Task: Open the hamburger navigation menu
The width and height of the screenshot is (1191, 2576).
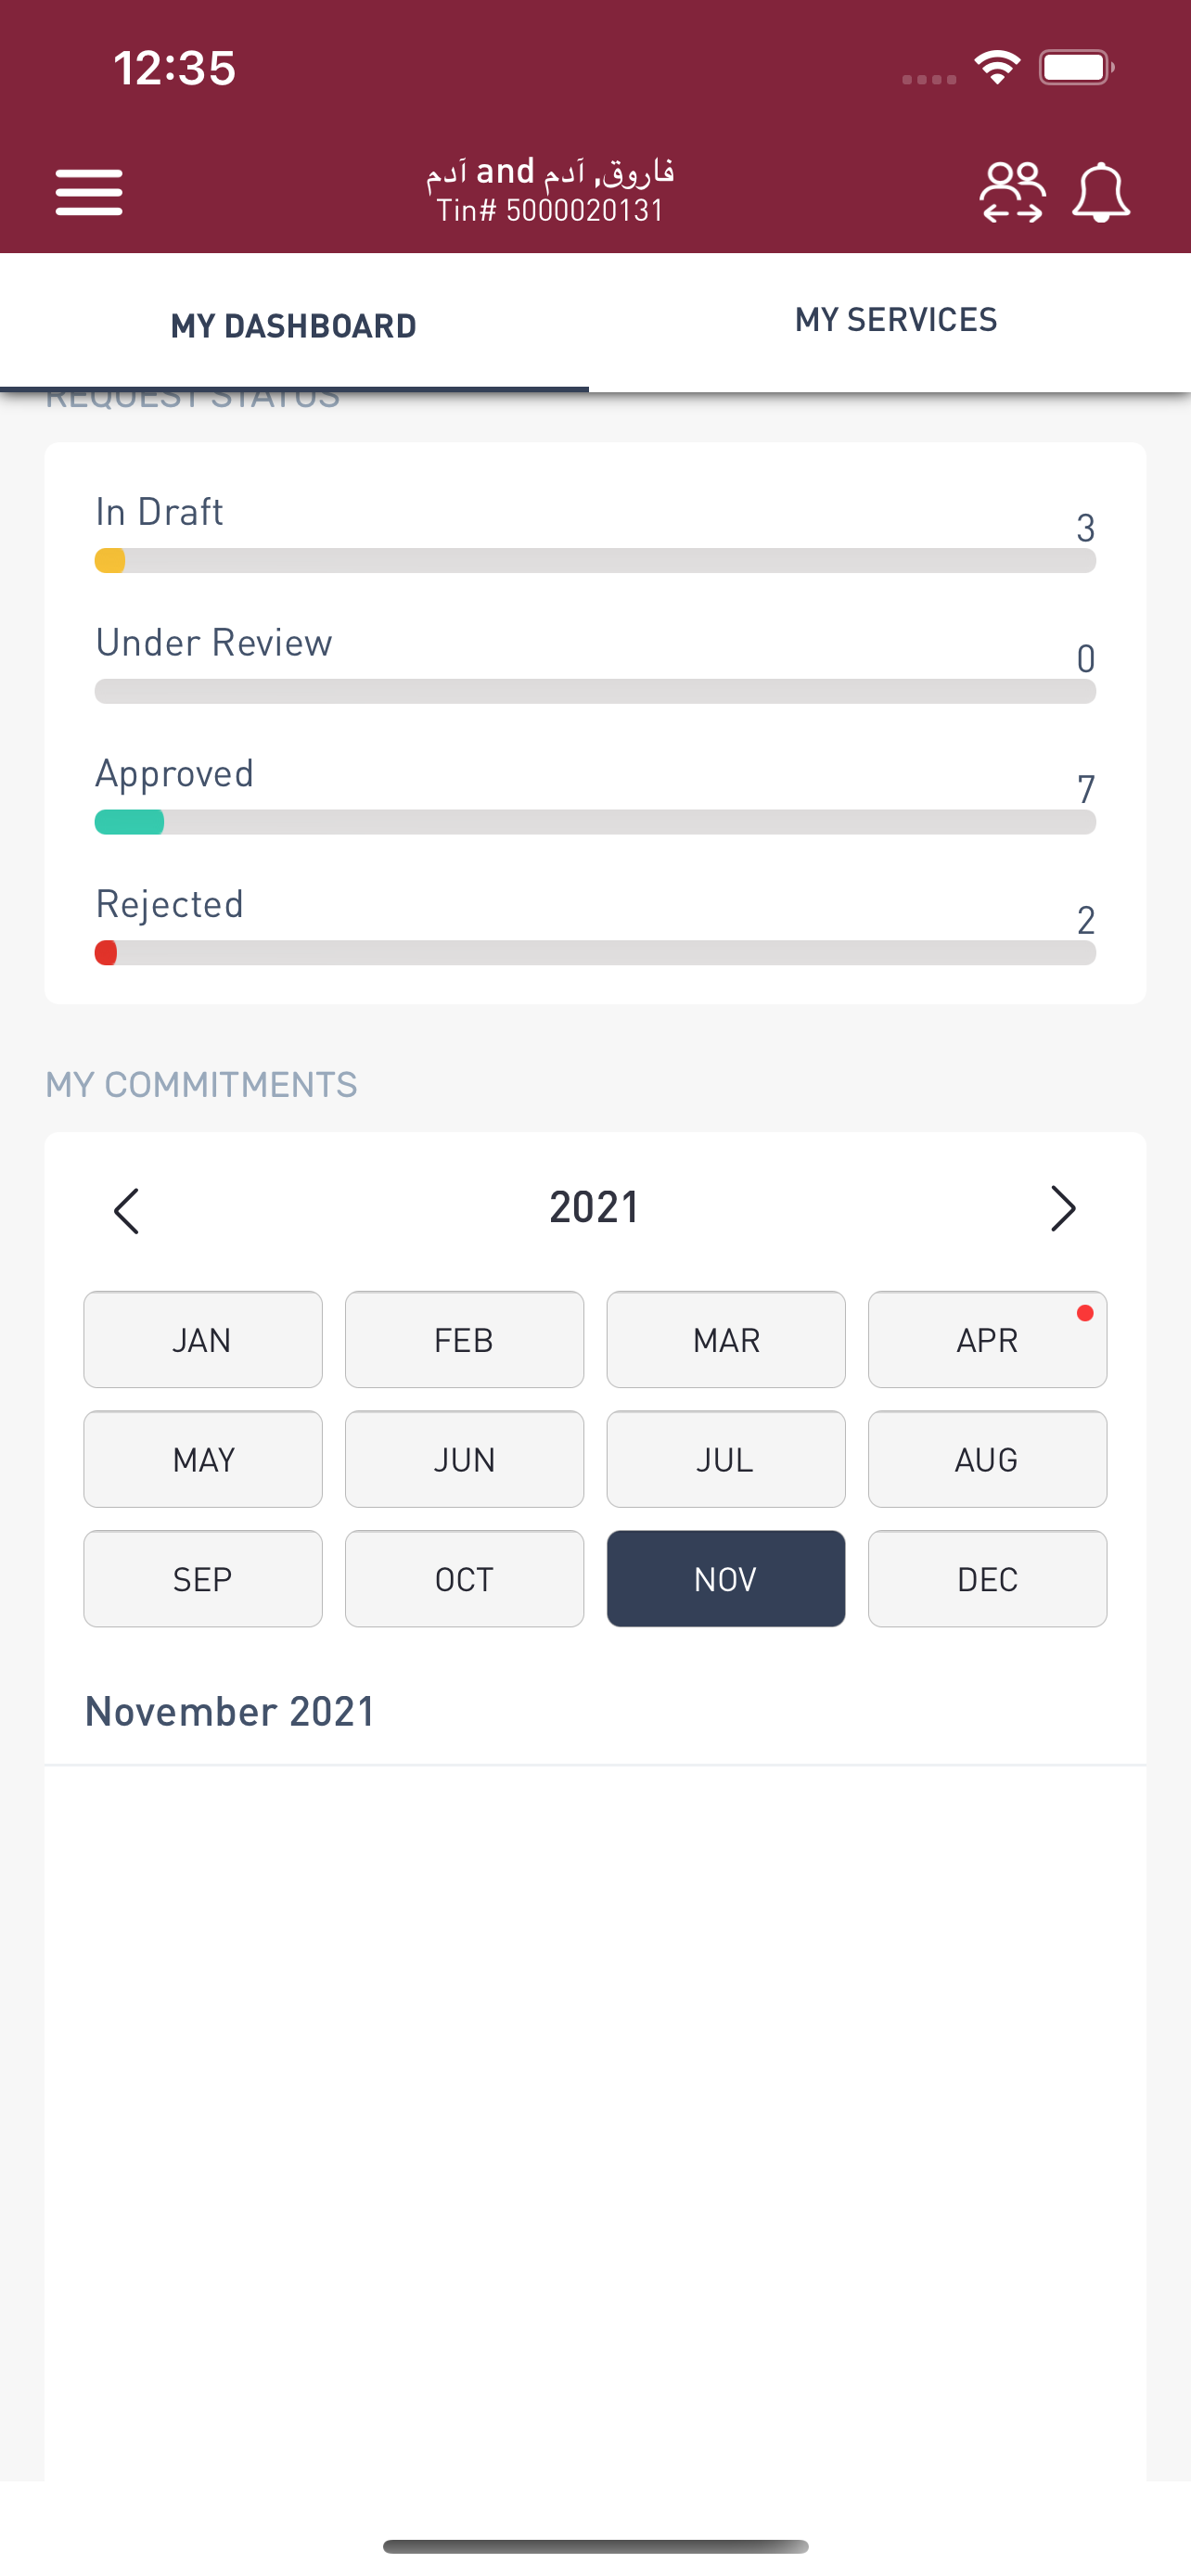Action: [89, 192]
